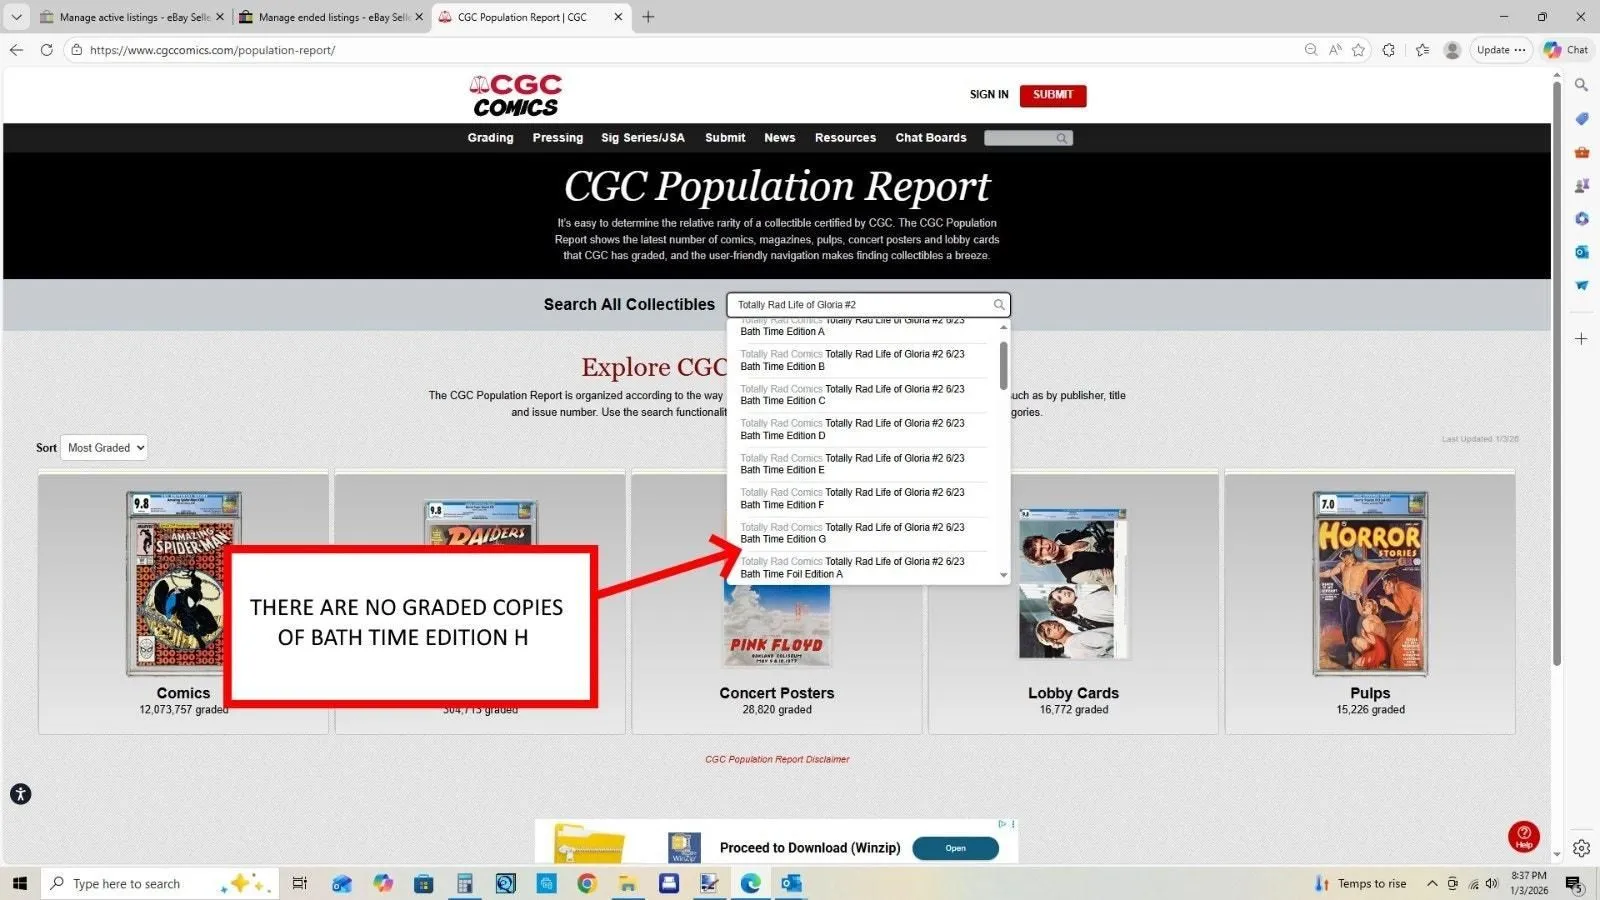Open the Sort 'Most Graded' dropdown

click(x=104, y=448)
